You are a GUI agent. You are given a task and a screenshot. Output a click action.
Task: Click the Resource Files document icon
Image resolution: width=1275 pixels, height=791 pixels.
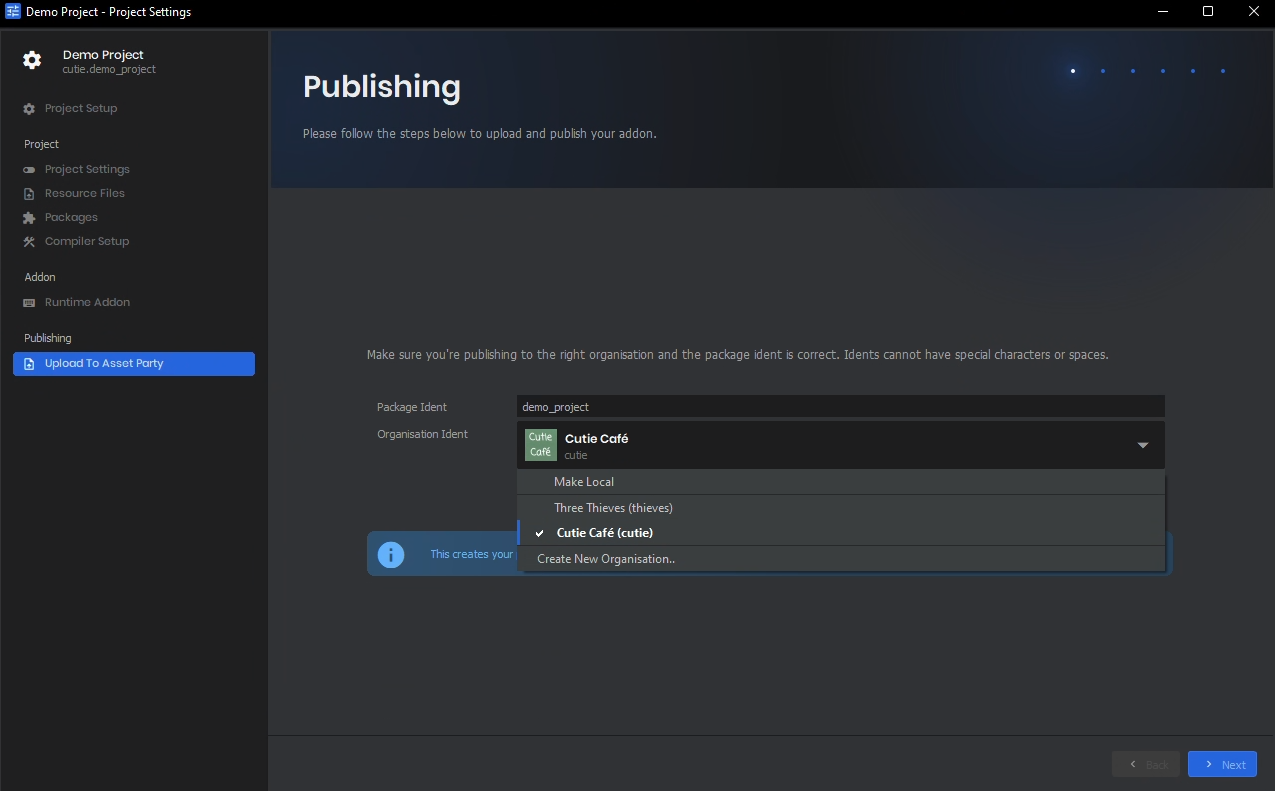click(x=29, y=194)
